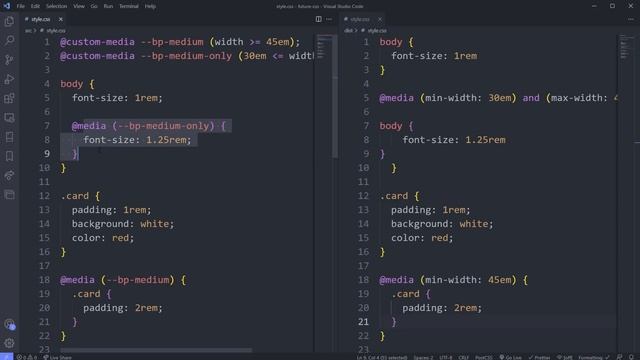Click '@custom-media --bp-medium' on line 1 left
This screenshot has height=360, width=640.
pos(131,42)
